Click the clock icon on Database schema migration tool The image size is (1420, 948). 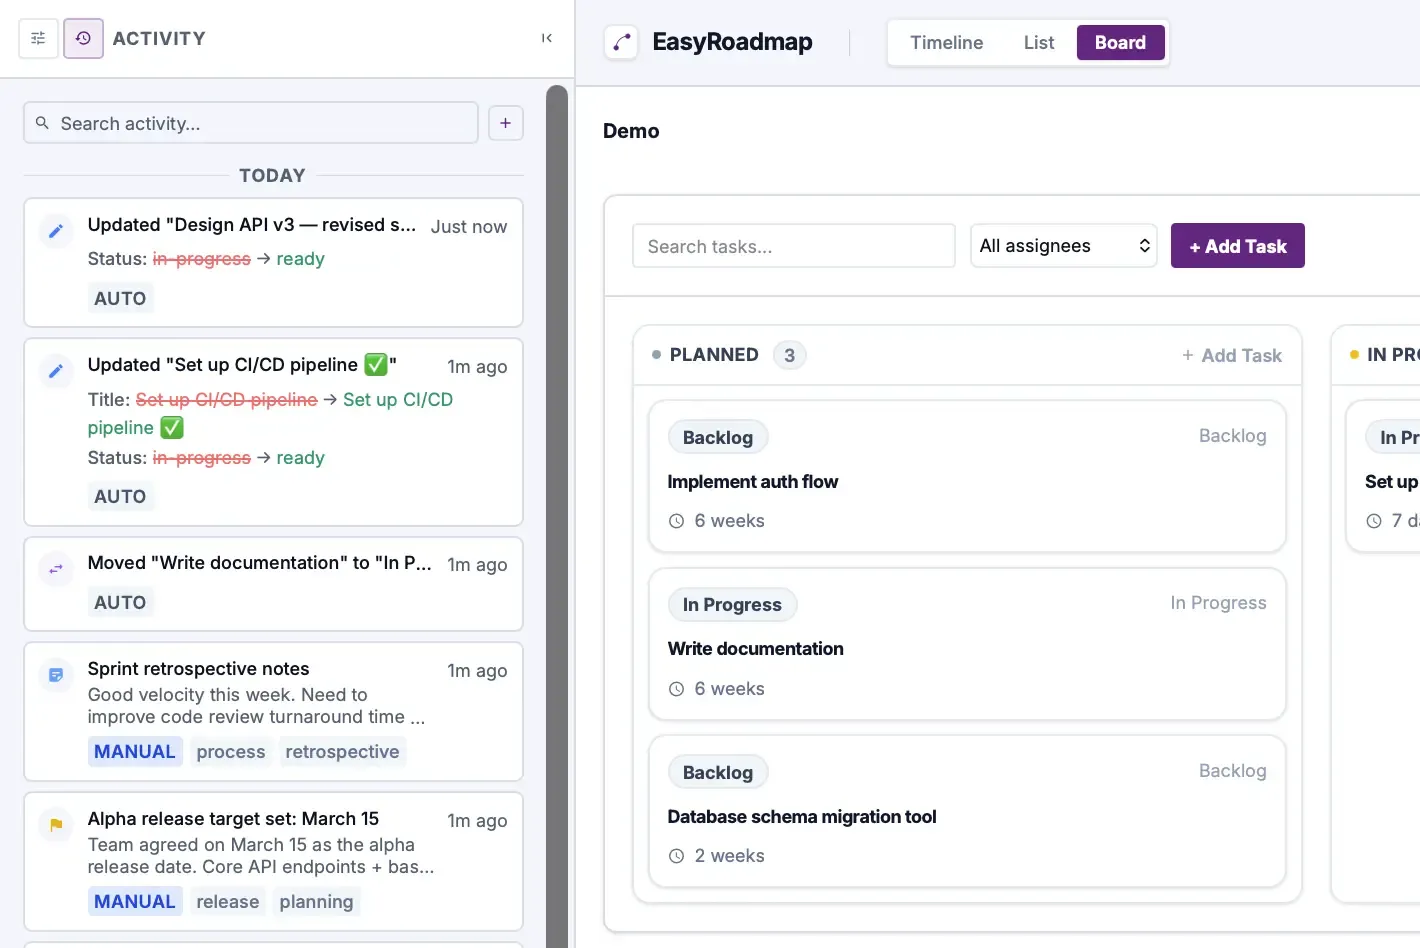tap(677, 855)
